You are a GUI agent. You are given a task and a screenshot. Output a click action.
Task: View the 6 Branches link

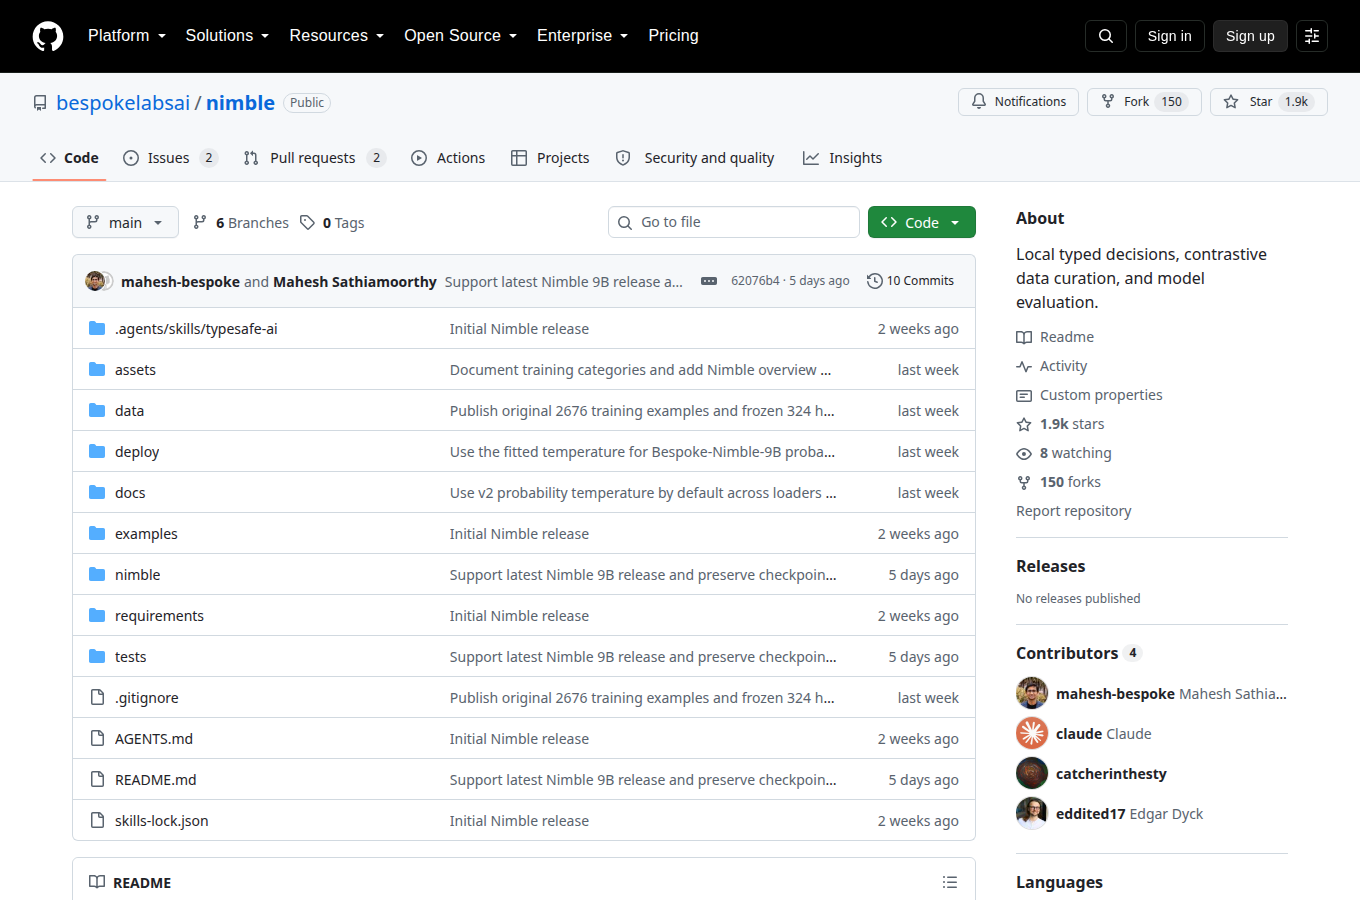[241, 222]
